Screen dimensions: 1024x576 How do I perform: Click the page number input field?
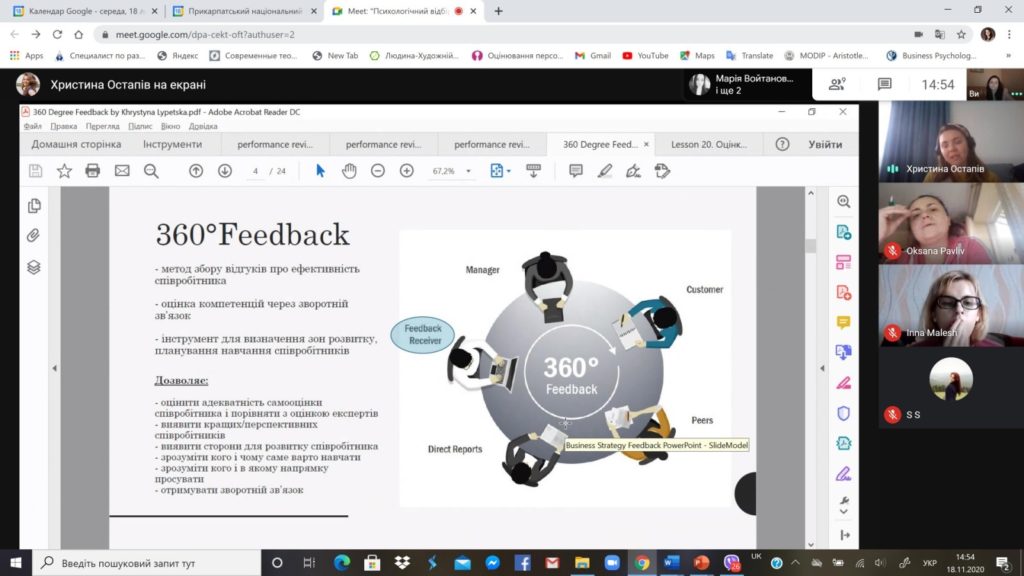click(x=257, y=171)
